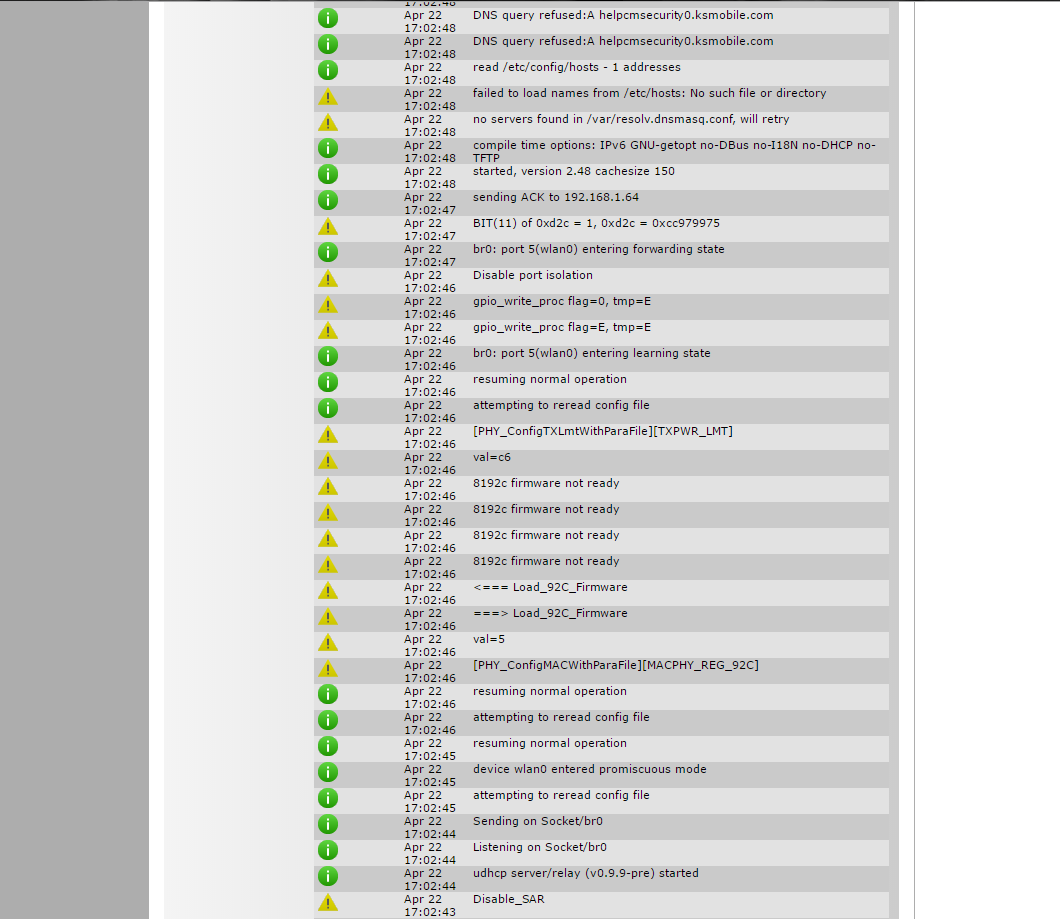
Task: Click warning icon beside '[MACPHY_REG_92C]' entry
Action: [328, 669]
